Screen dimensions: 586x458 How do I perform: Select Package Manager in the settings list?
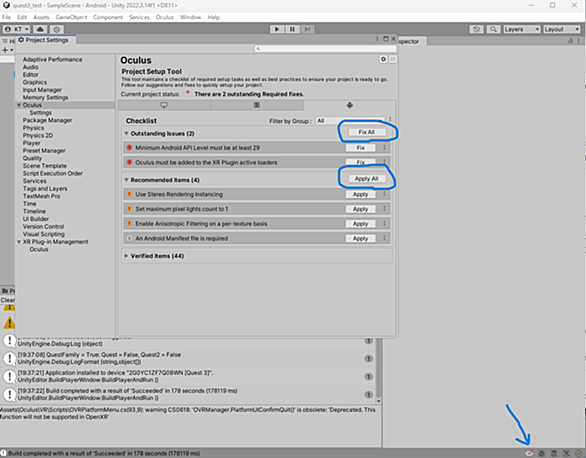click(x=47, y=120)
